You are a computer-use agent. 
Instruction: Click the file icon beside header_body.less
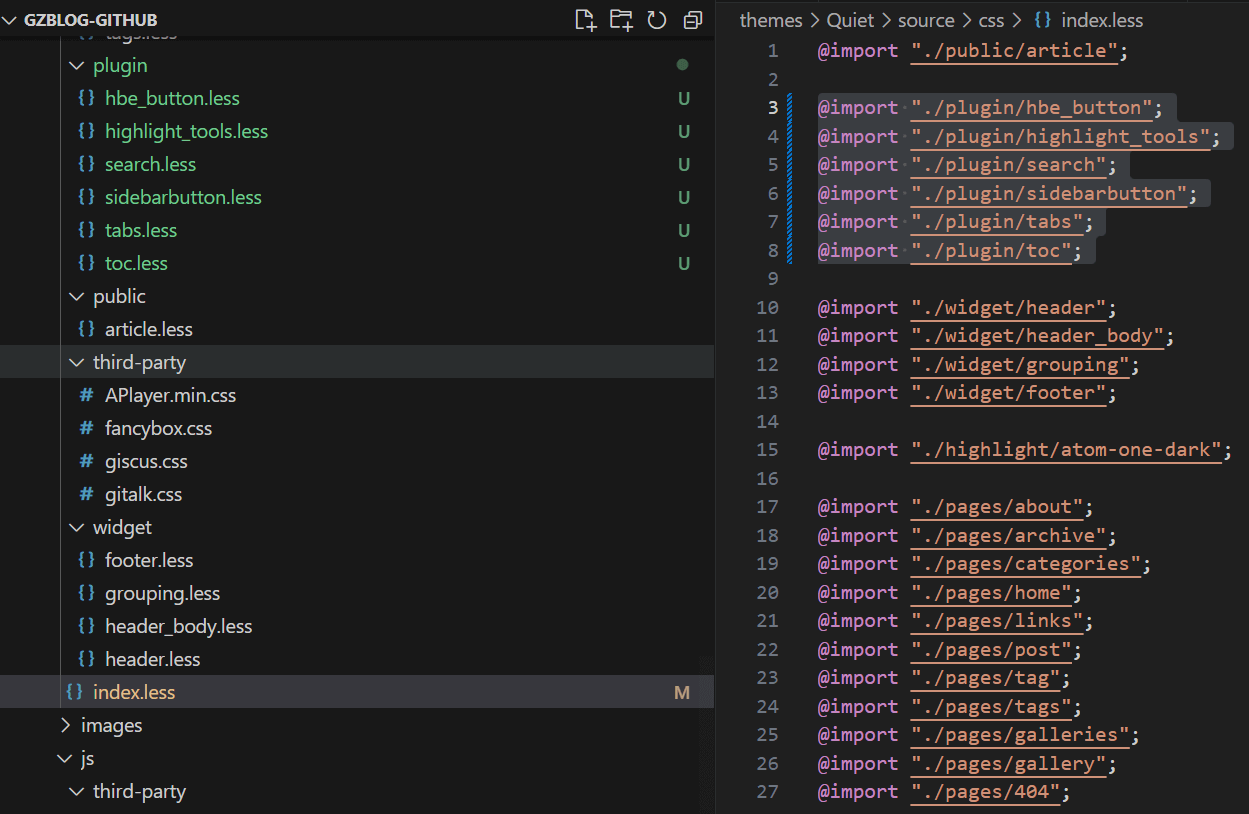87,626
